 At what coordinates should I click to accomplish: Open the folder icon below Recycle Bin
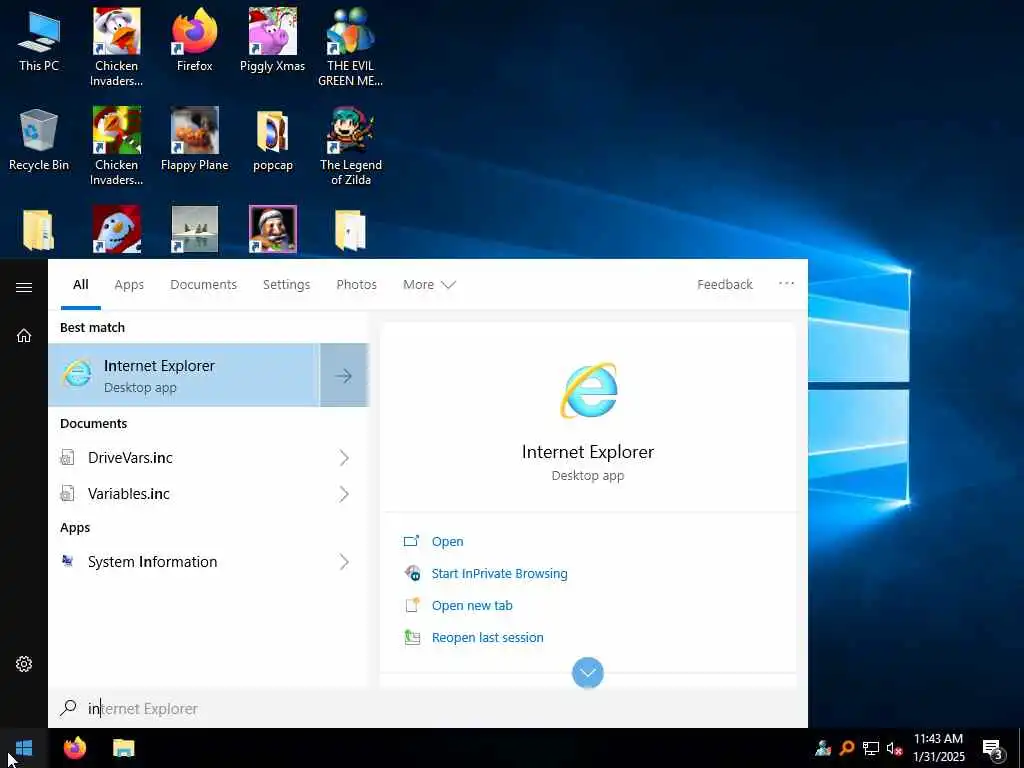39,230
